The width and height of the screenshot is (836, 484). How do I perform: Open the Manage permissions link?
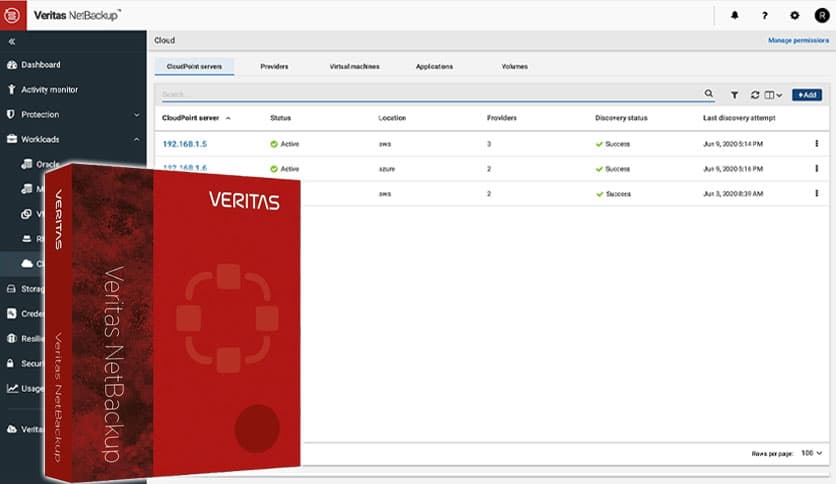[798, 41]
